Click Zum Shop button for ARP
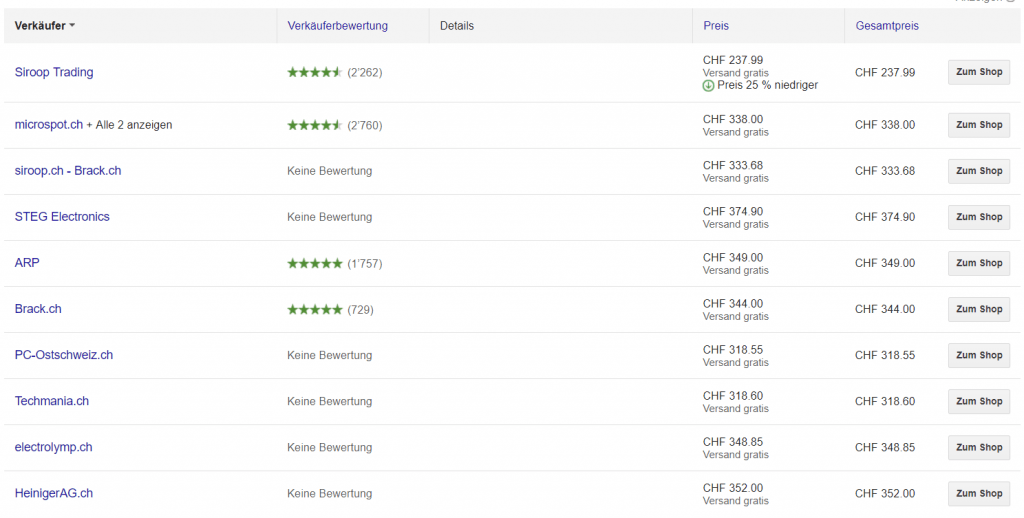This screenshot has width=1024, height=518. 978,263
